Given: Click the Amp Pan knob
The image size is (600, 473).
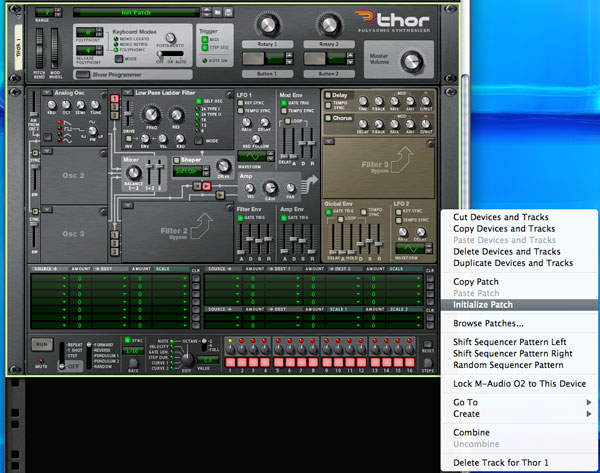Looking at the screenshot, I should (290, 188).
